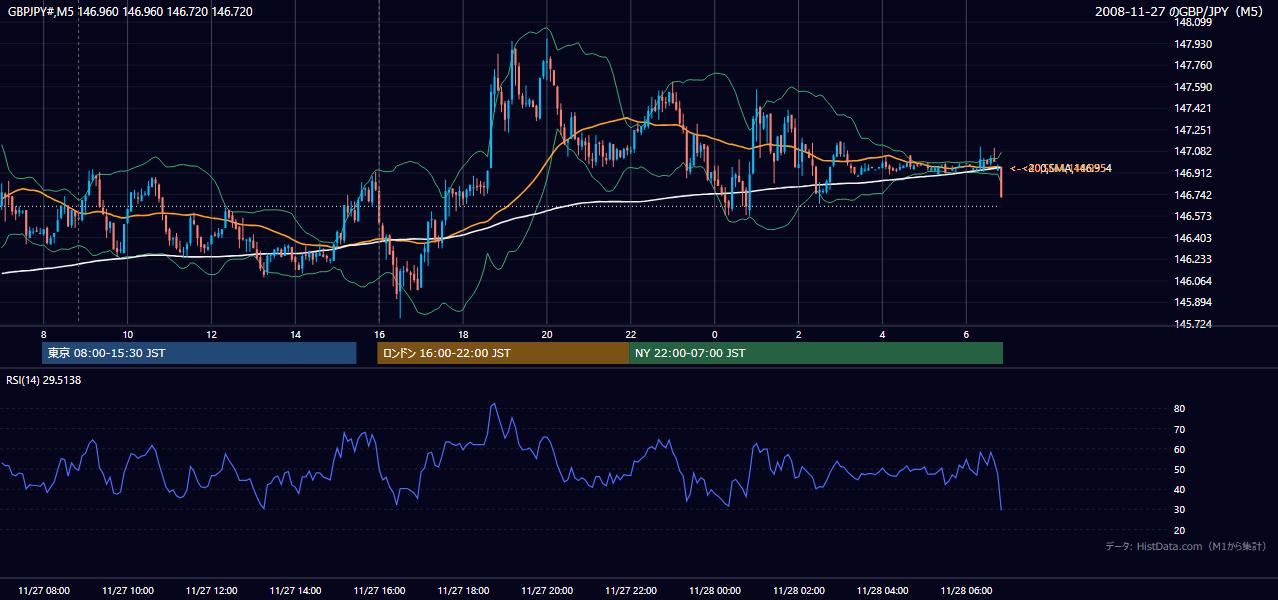Click the HistData.com data source credit
The width and height of the screenshot is (1278, 600).
click(x=1185, y=546)
